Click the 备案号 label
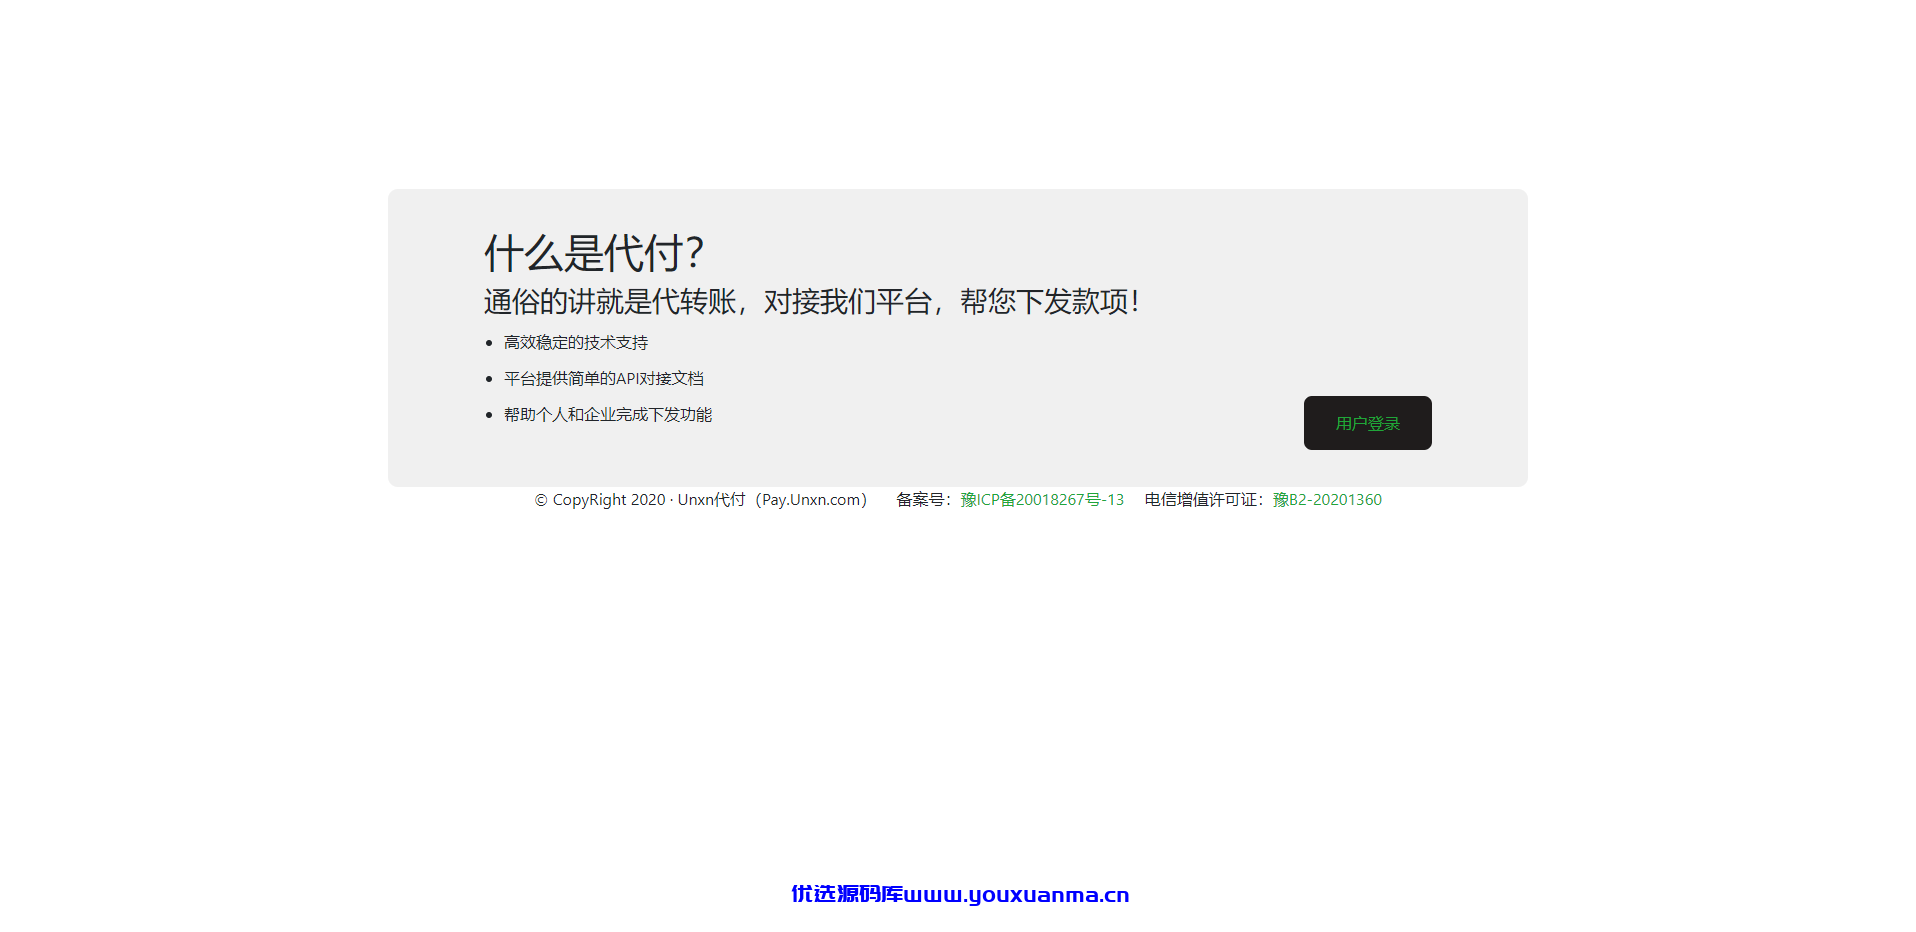 [x=922, y=500]
